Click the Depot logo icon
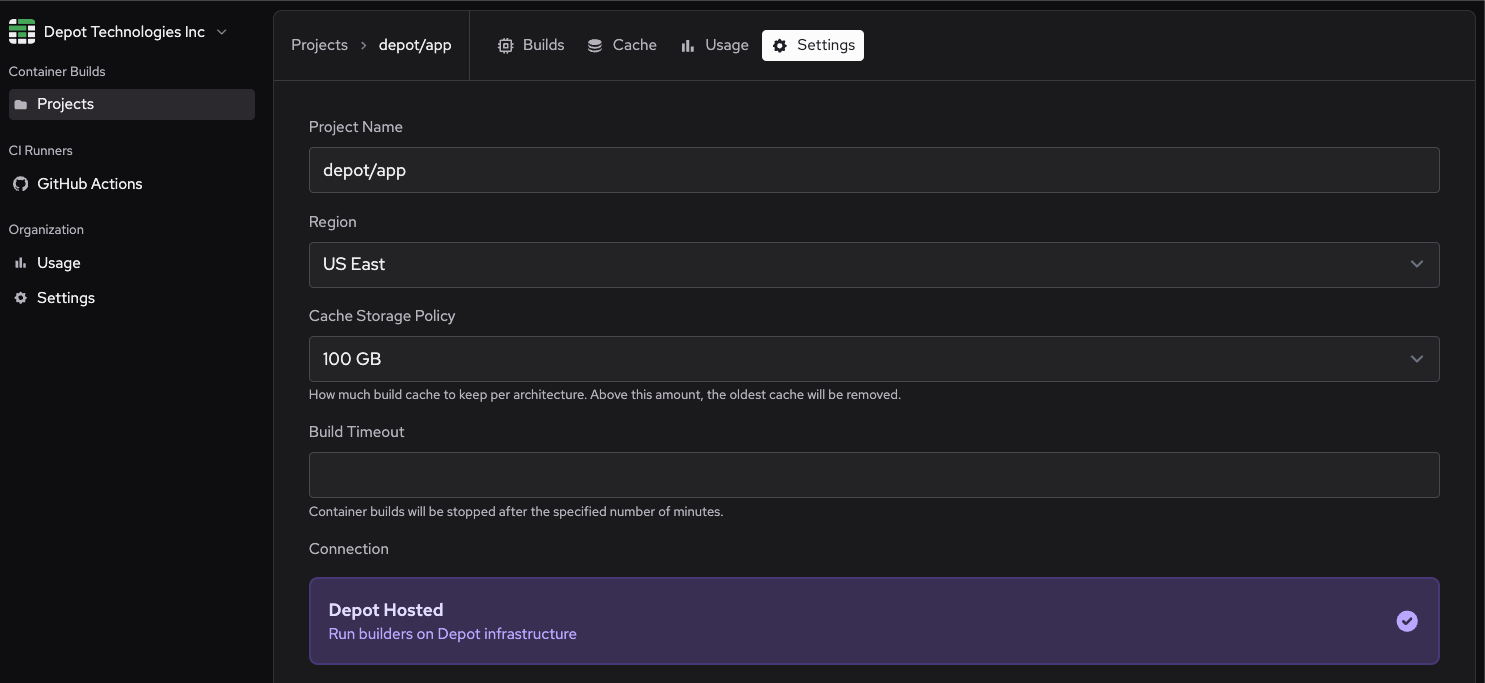This screenshot has width=1485, height=683. coord(22,32)
